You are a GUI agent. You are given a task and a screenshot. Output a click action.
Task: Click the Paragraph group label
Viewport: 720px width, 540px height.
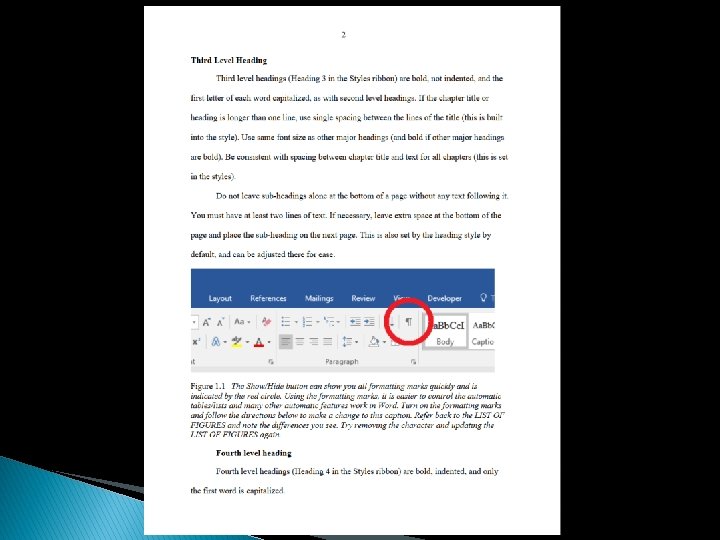[342, 362]
